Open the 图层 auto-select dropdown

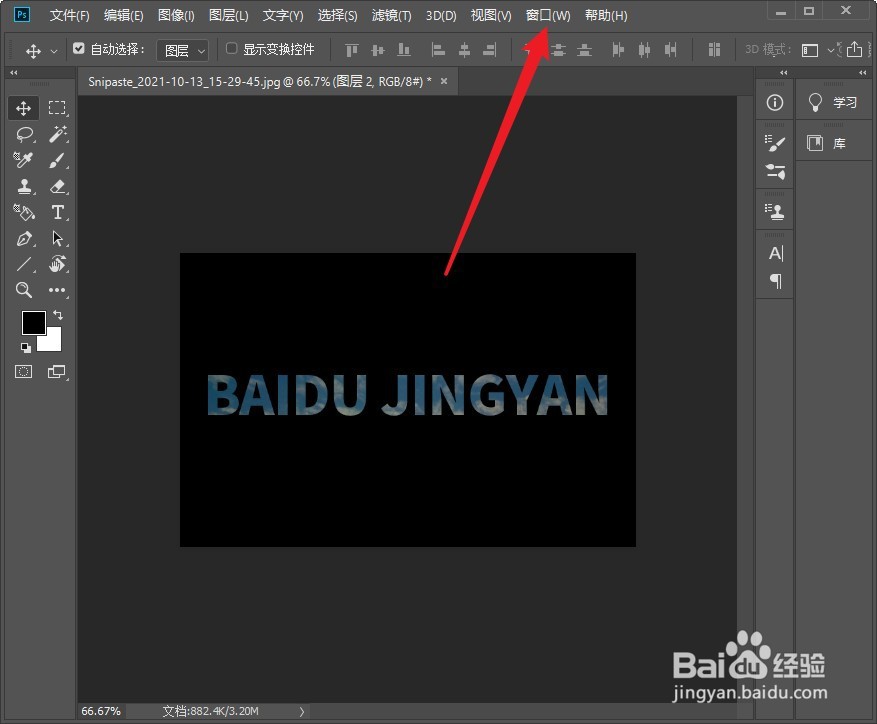click(183, 51)
